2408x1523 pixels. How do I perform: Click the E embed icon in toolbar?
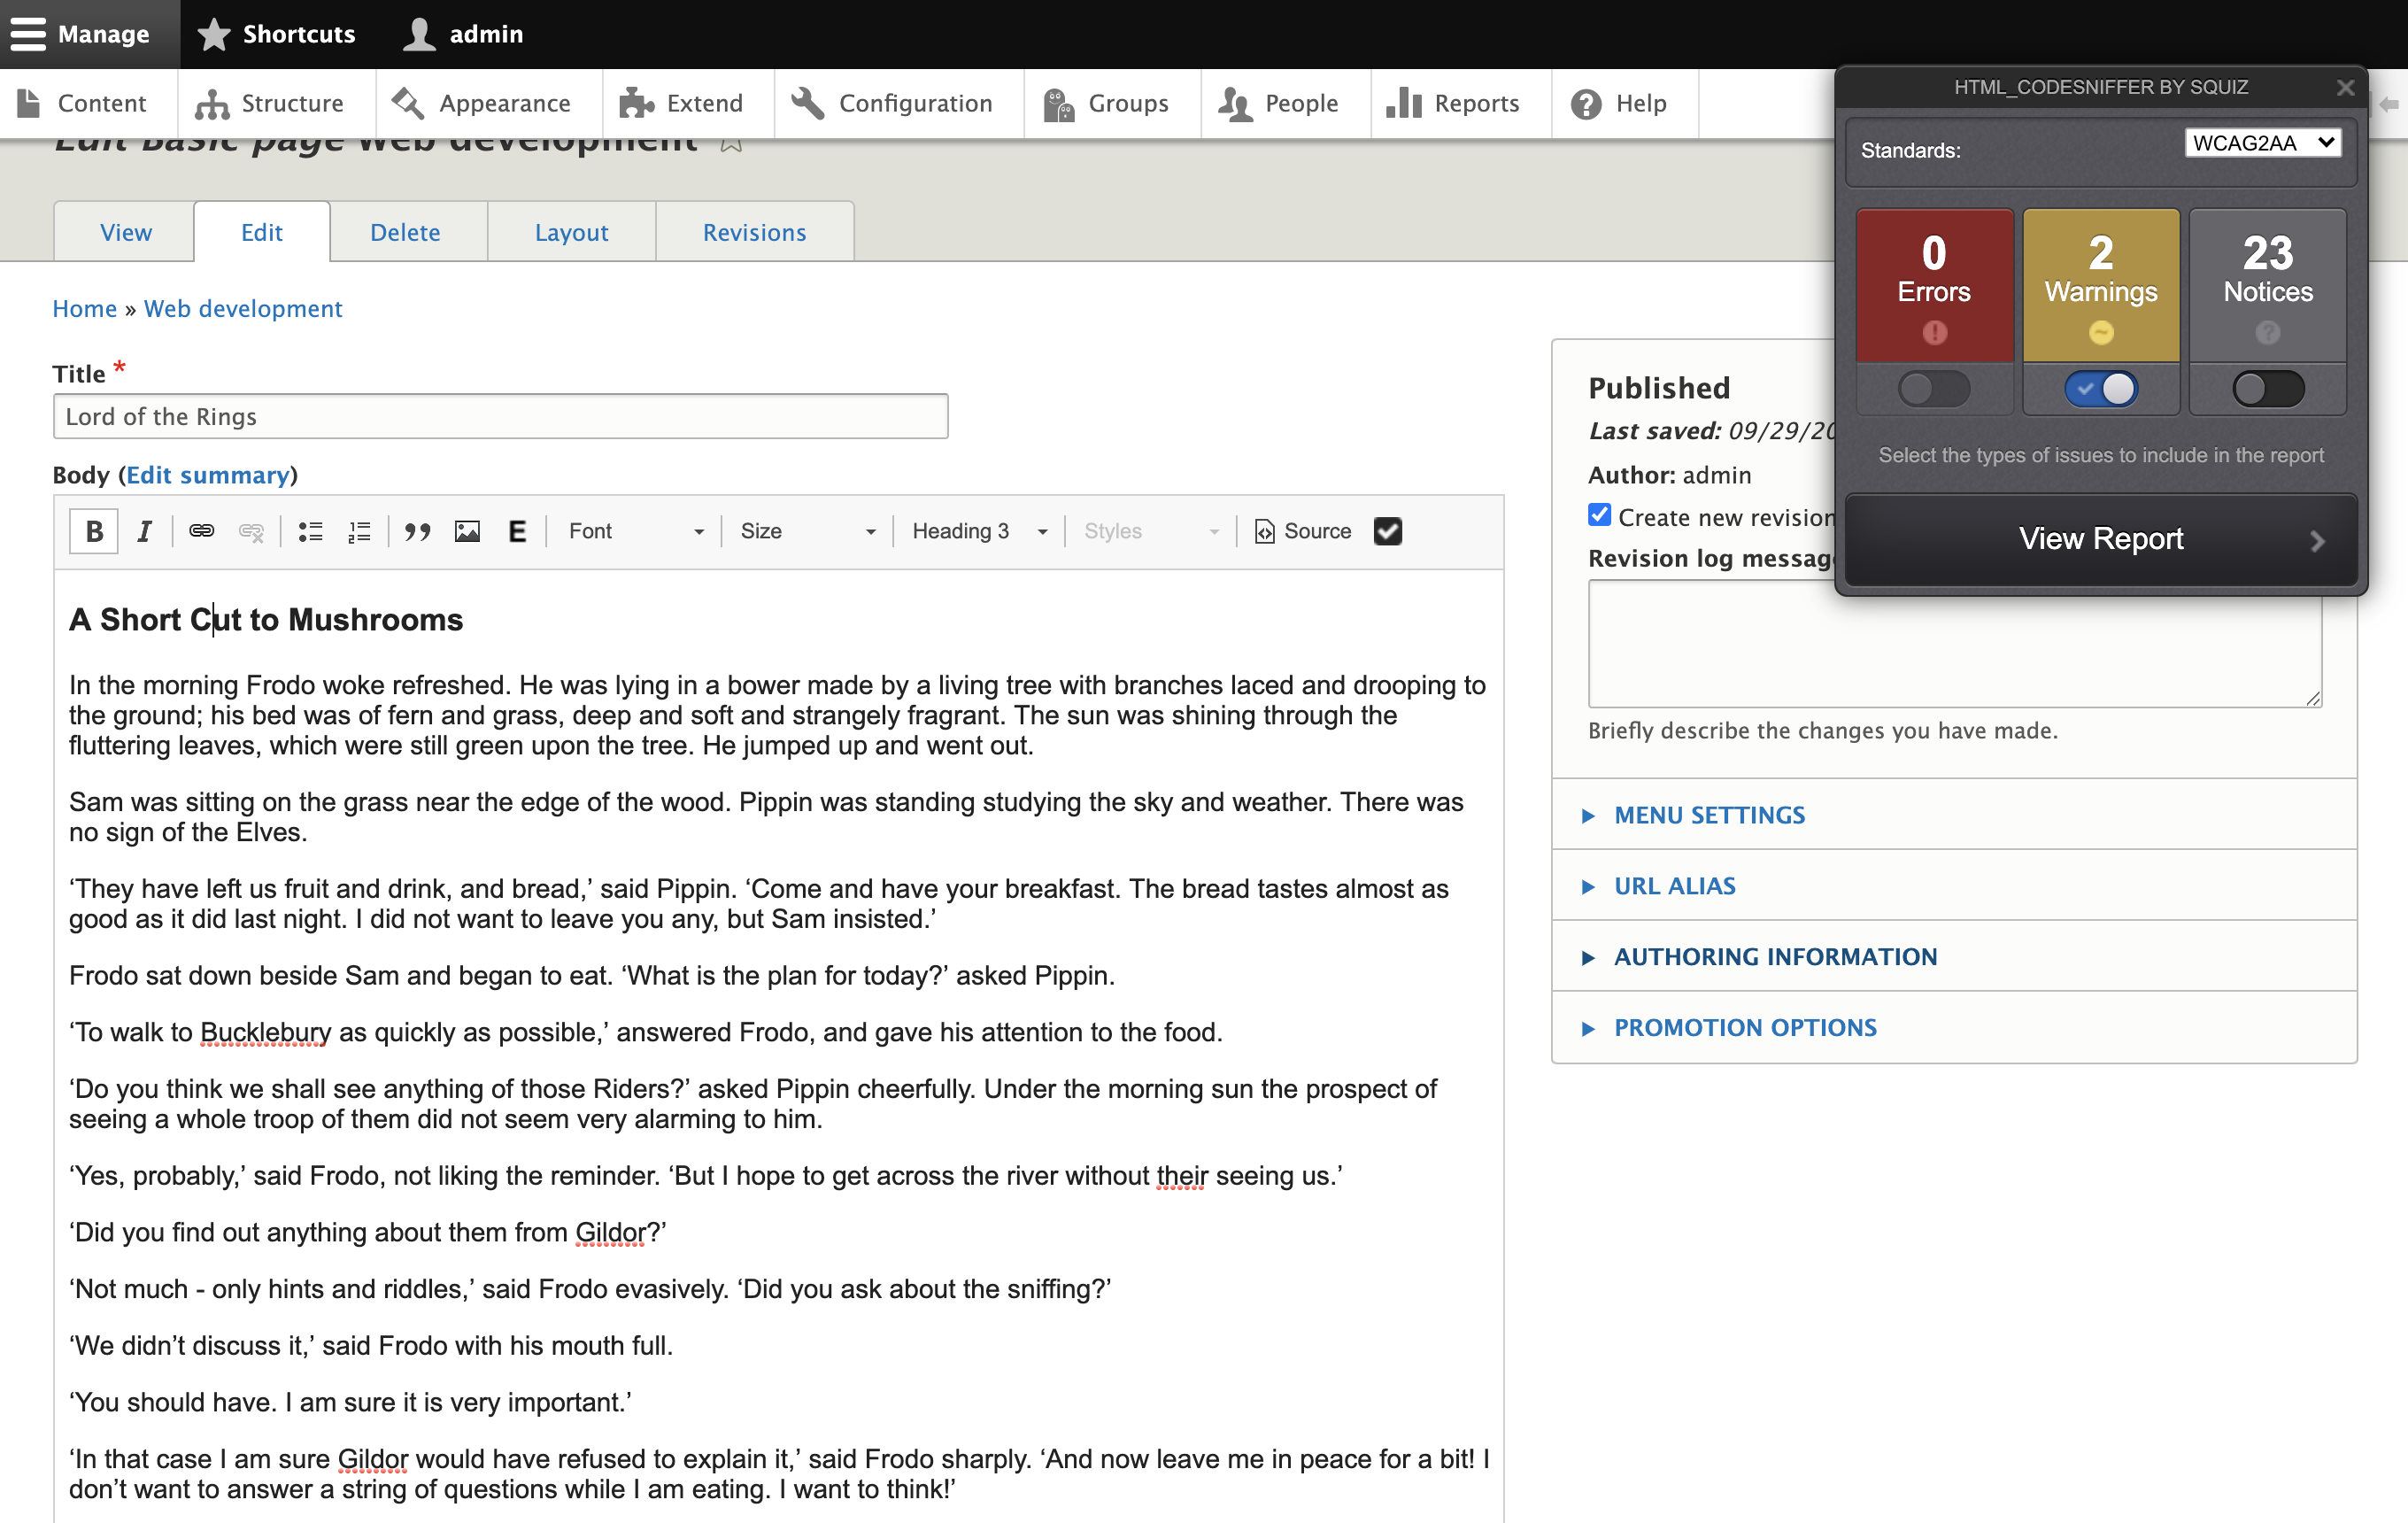[517, 531]
